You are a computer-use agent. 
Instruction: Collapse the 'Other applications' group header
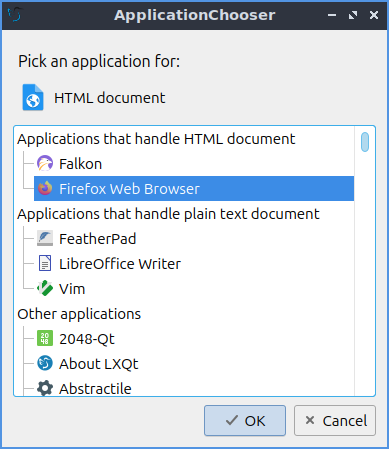point(79,314)
